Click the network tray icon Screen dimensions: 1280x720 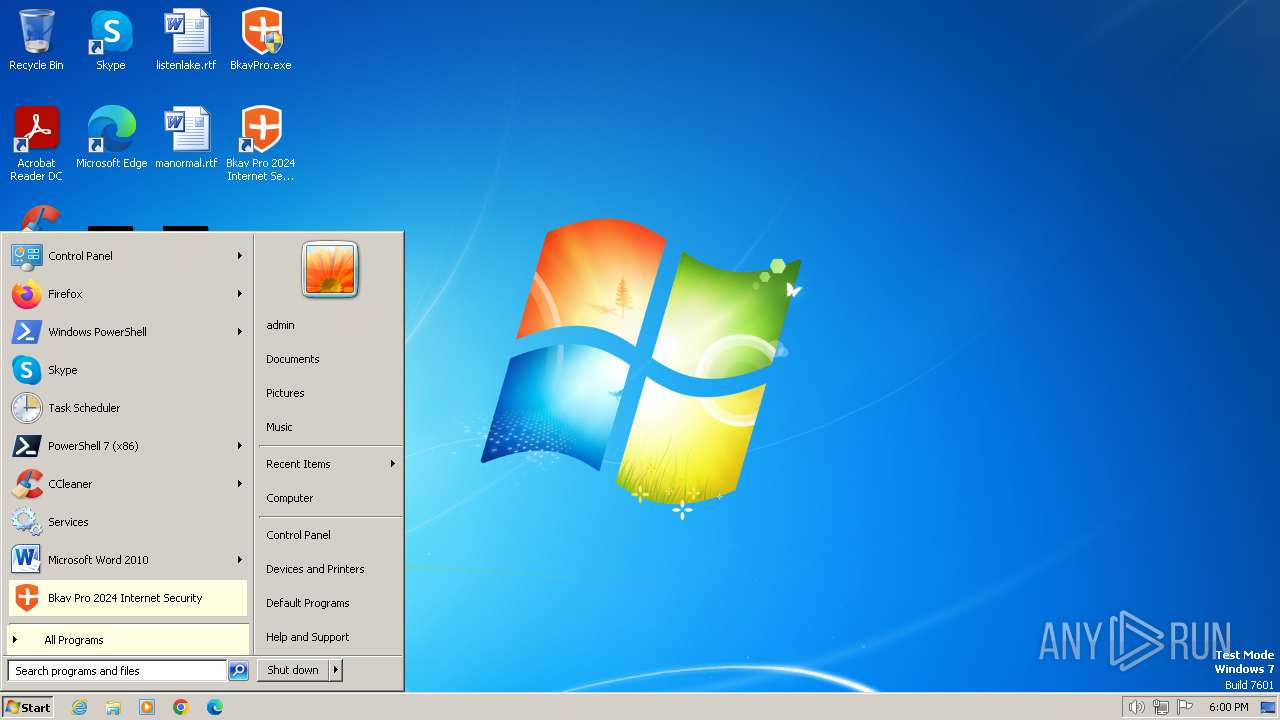(1161, 707)
